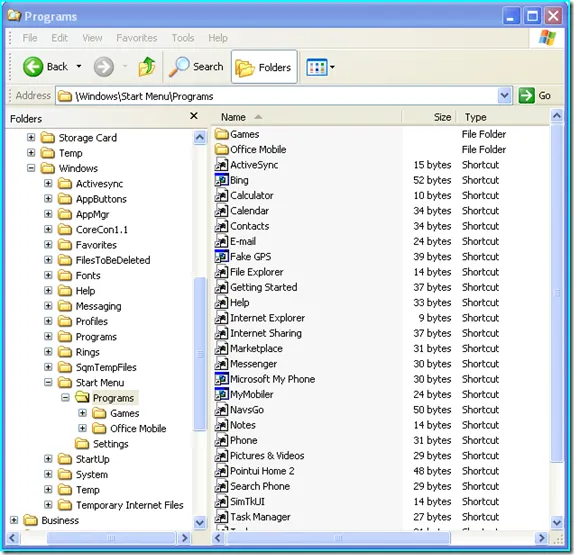Toggle the Folders pane button
The width and height of the screenshot is (574, 555).
click(264, 67)
